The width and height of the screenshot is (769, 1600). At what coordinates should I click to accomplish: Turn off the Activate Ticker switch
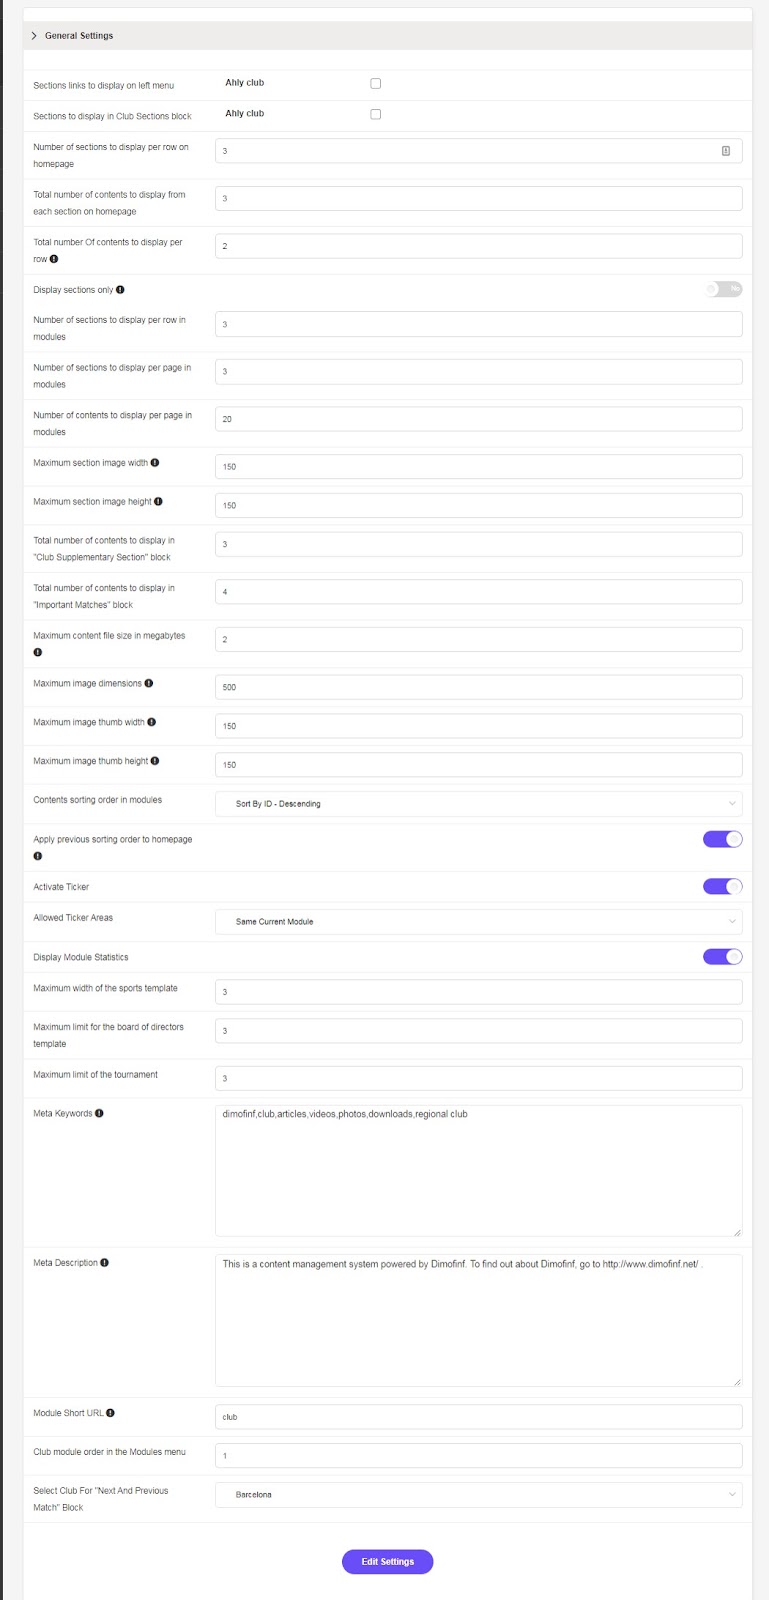tap(723, 886)
